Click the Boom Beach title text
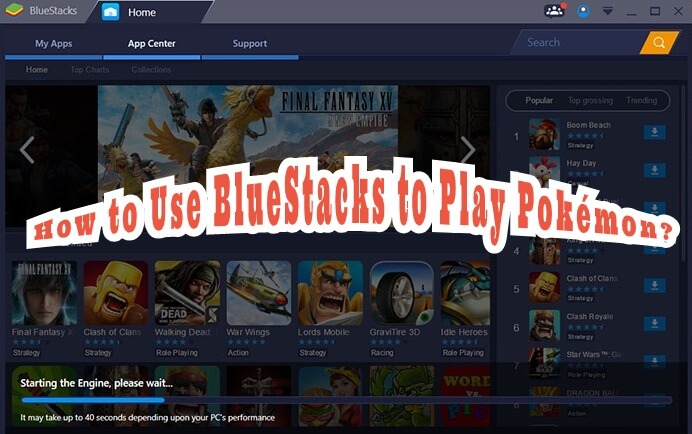The height and width of the screenshot is (434, 692). pyautogui.click(x=588, y=125)
